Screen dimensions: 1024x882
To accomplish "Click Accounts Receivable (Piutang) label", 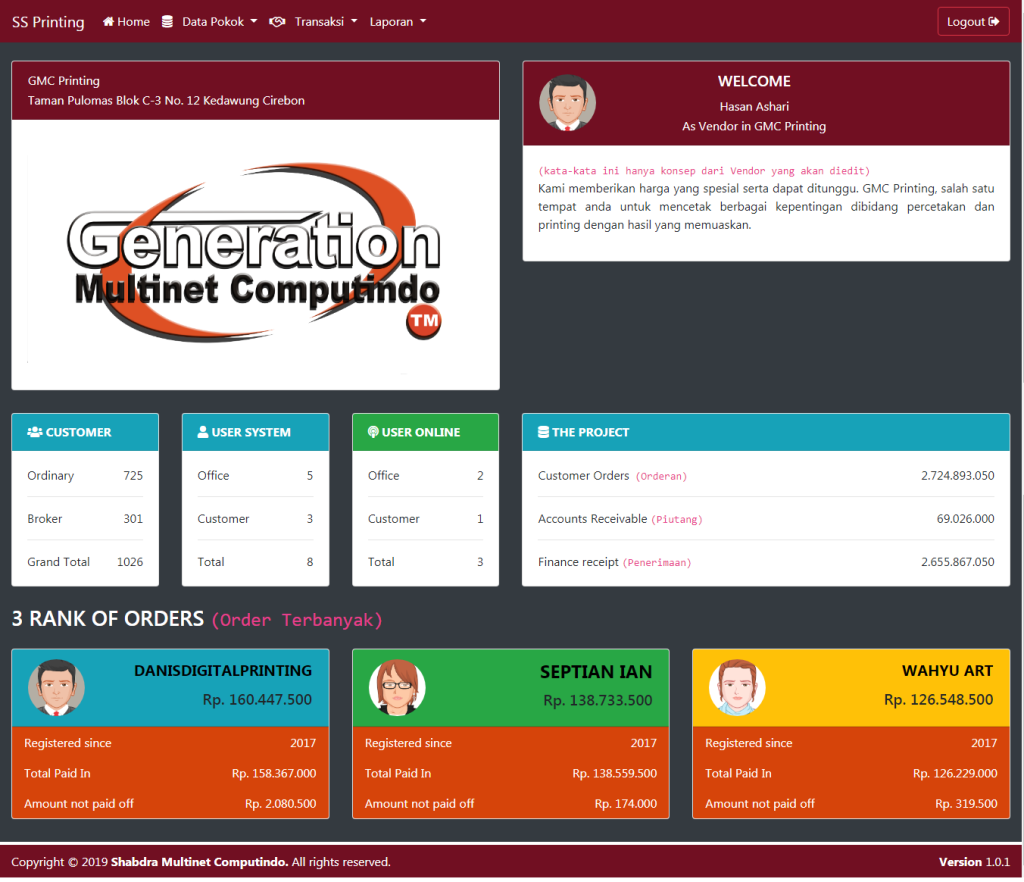I will tap(620, 519).
